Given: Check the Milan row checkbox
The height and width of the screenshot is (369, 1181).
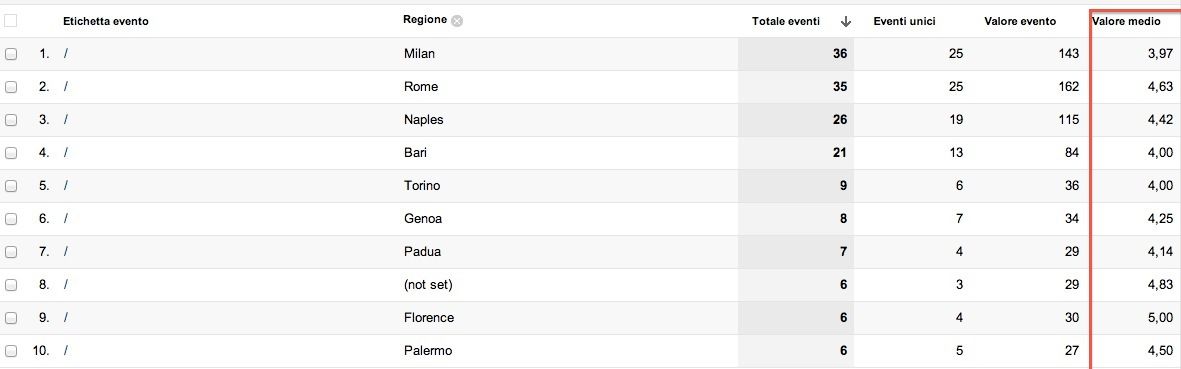Looking at the screenshot, I should (11, 54).
